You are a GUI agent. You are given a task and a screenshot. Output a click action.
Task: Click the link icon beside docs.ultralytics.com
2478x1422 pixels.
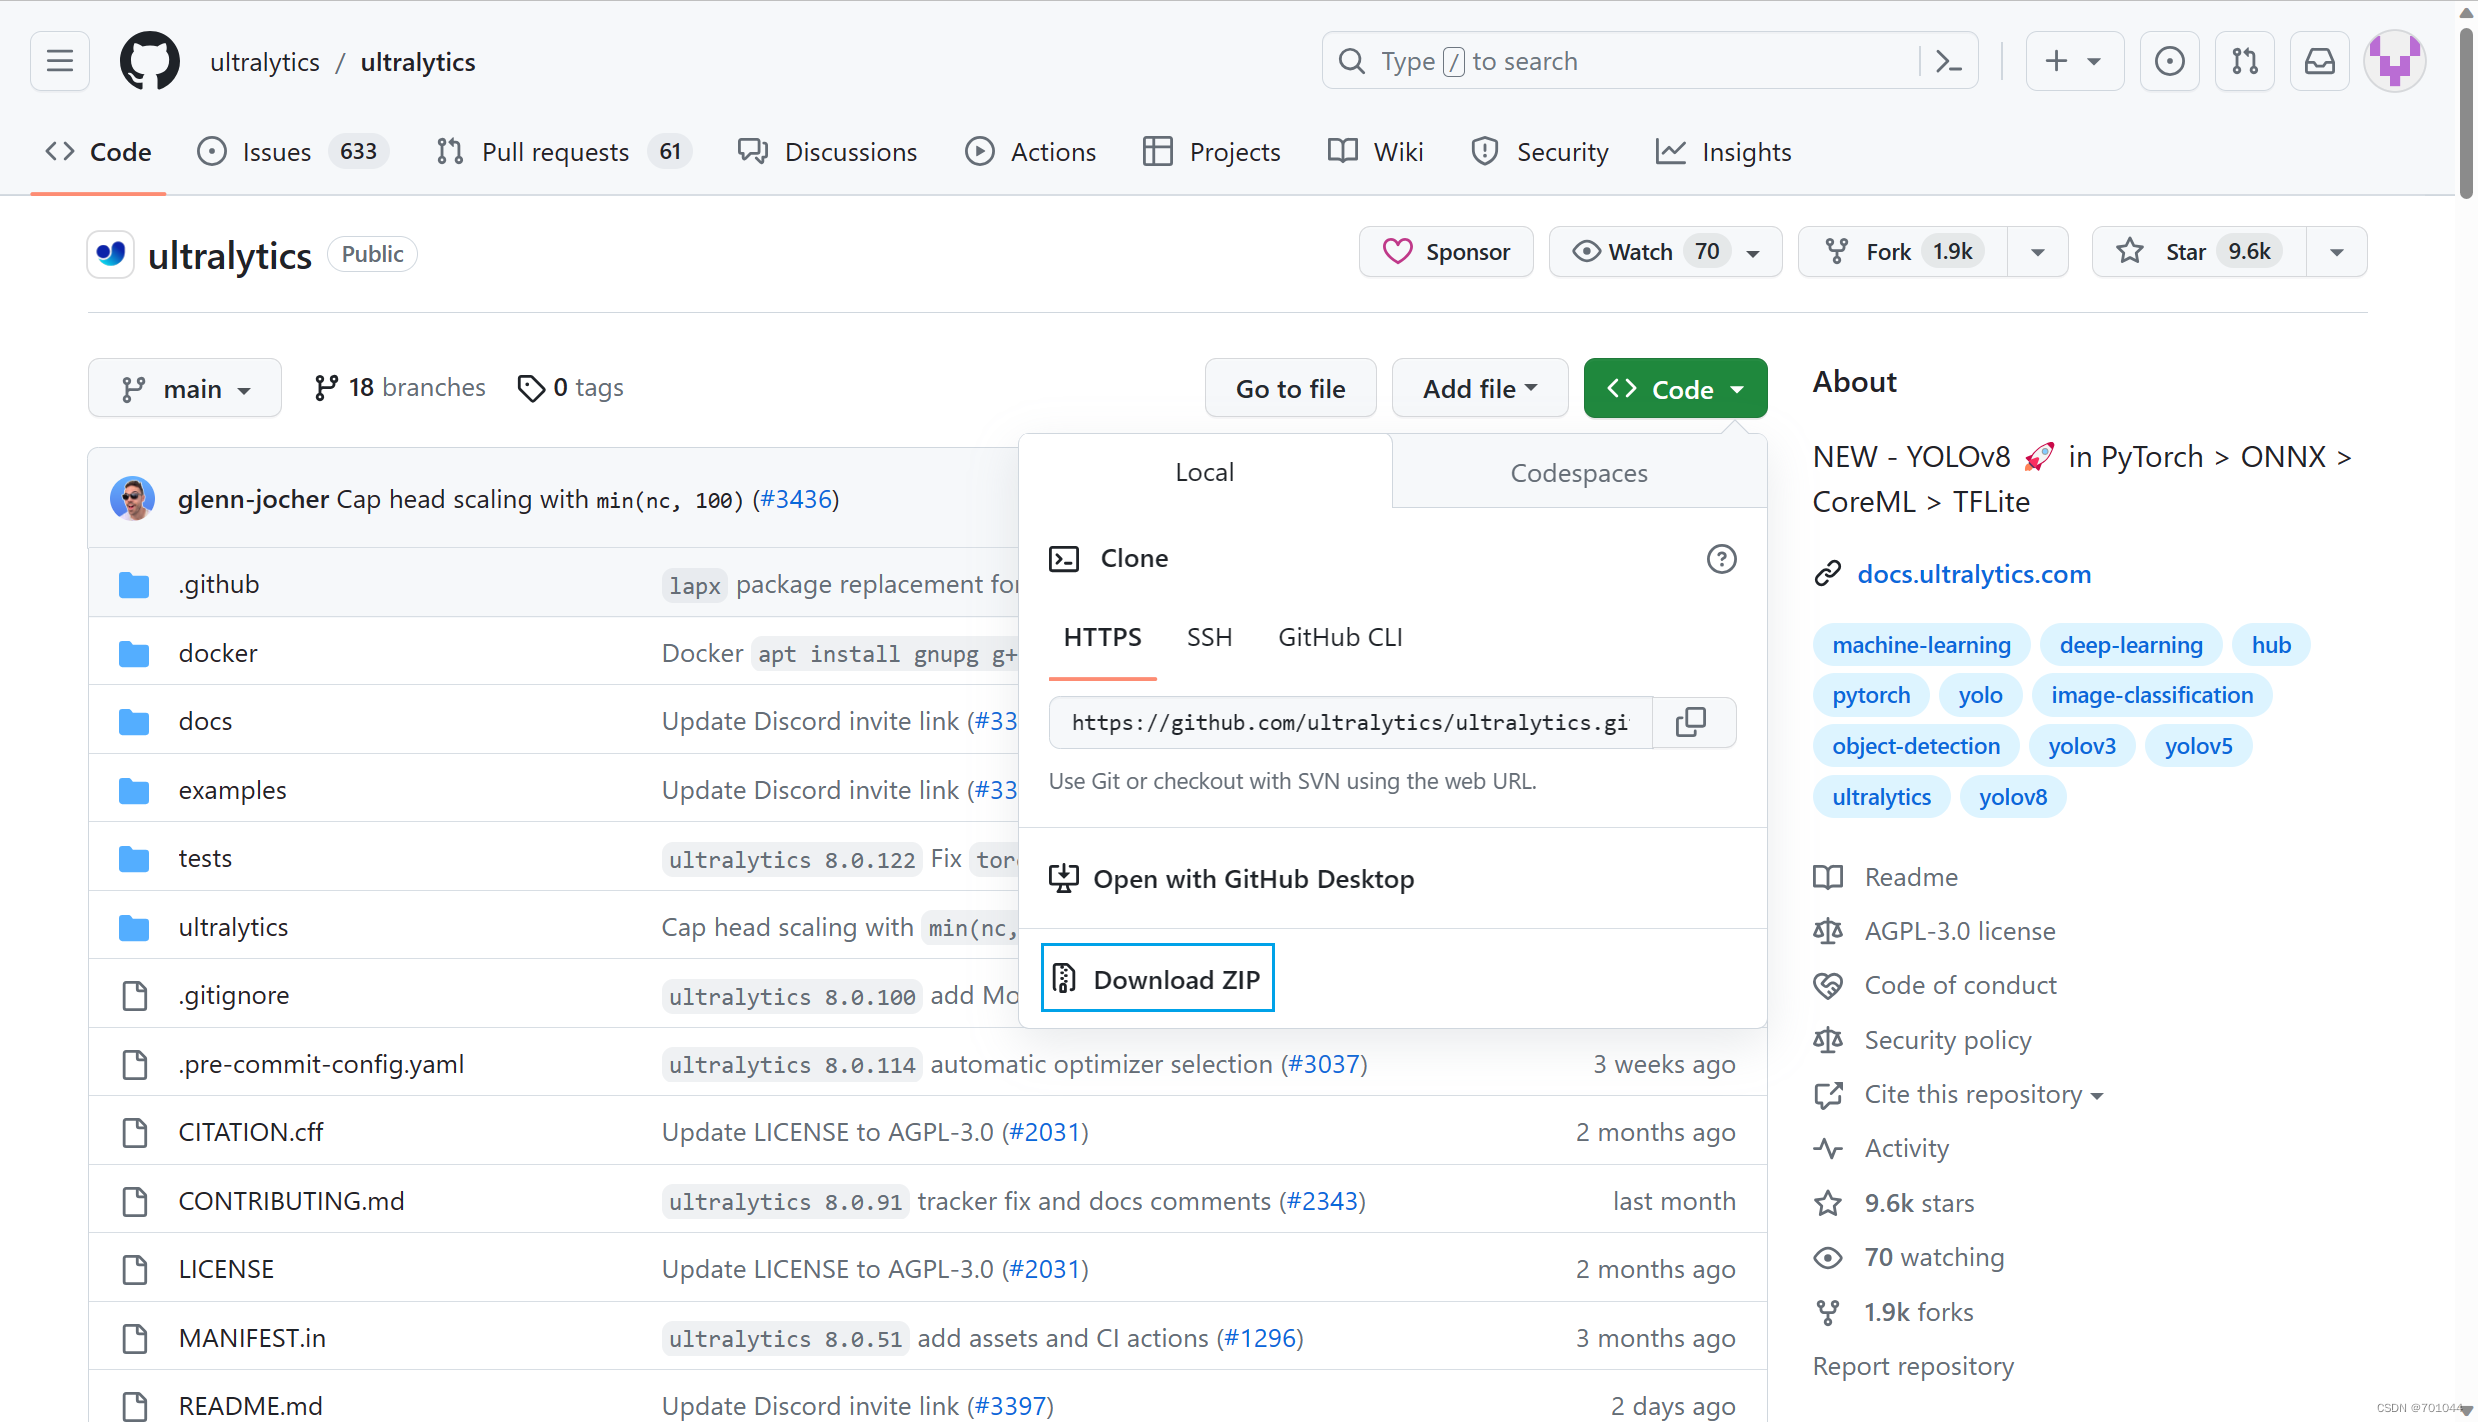tap(1828, 574)
